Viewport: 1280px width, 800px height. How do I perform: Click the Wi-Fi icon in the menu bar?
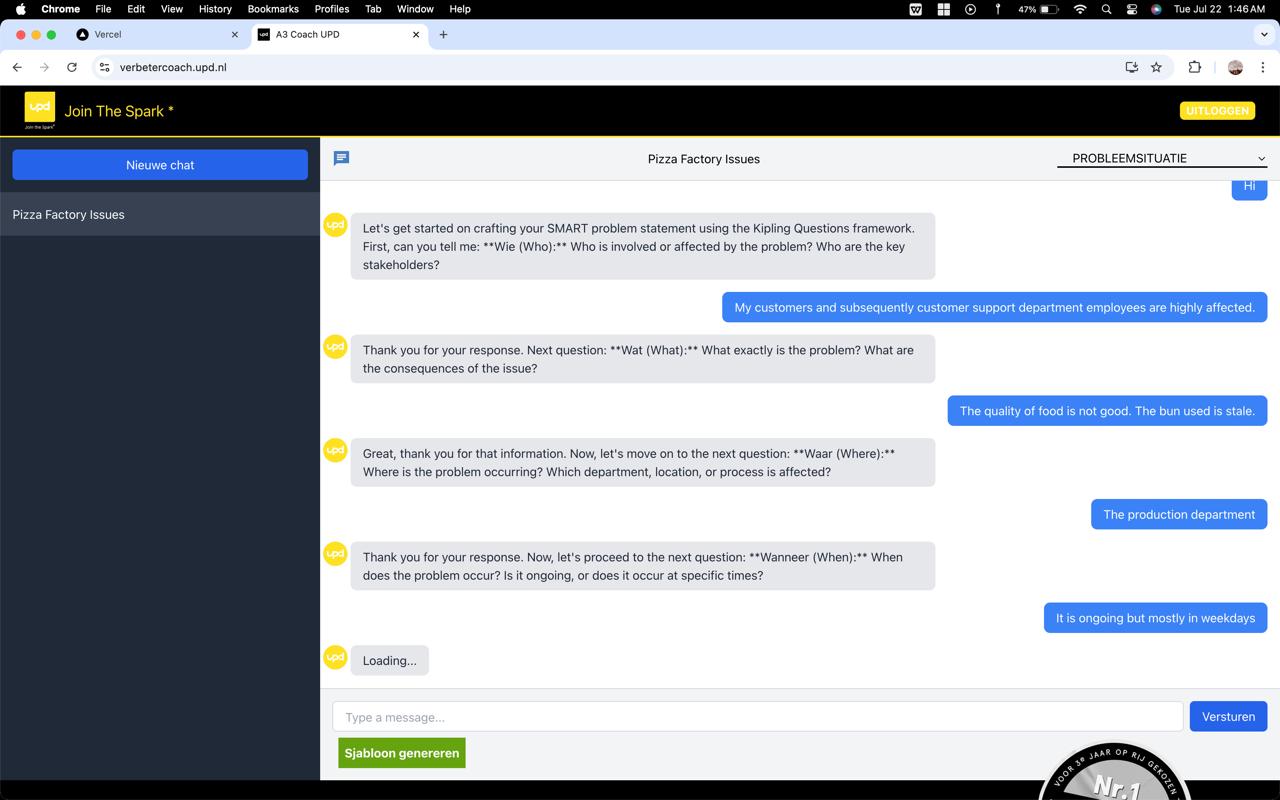click(1080, 9)
